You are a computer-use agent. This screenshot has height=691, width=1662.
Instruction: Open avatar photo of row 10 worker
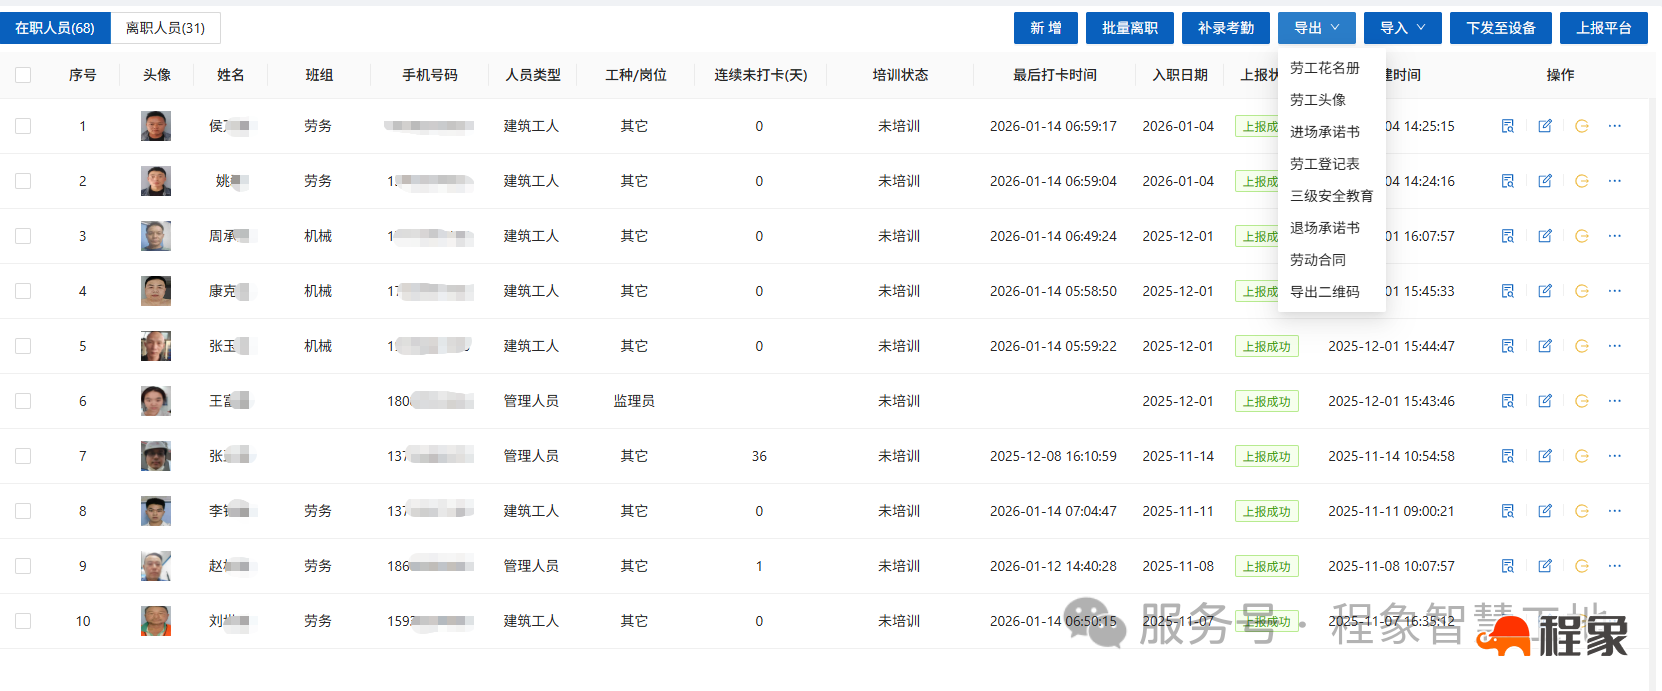click(x=156, y=621)
